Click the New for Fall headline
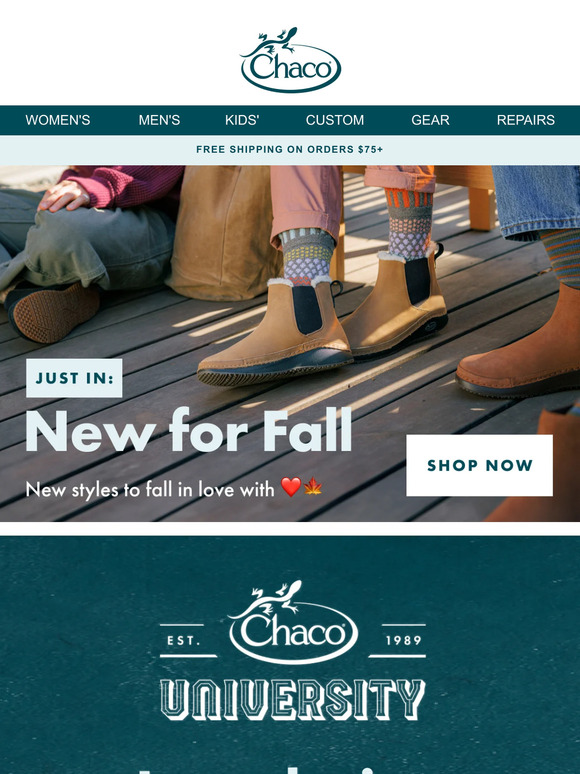The width and height of the screenshot is (580, 774). (189, 430)
